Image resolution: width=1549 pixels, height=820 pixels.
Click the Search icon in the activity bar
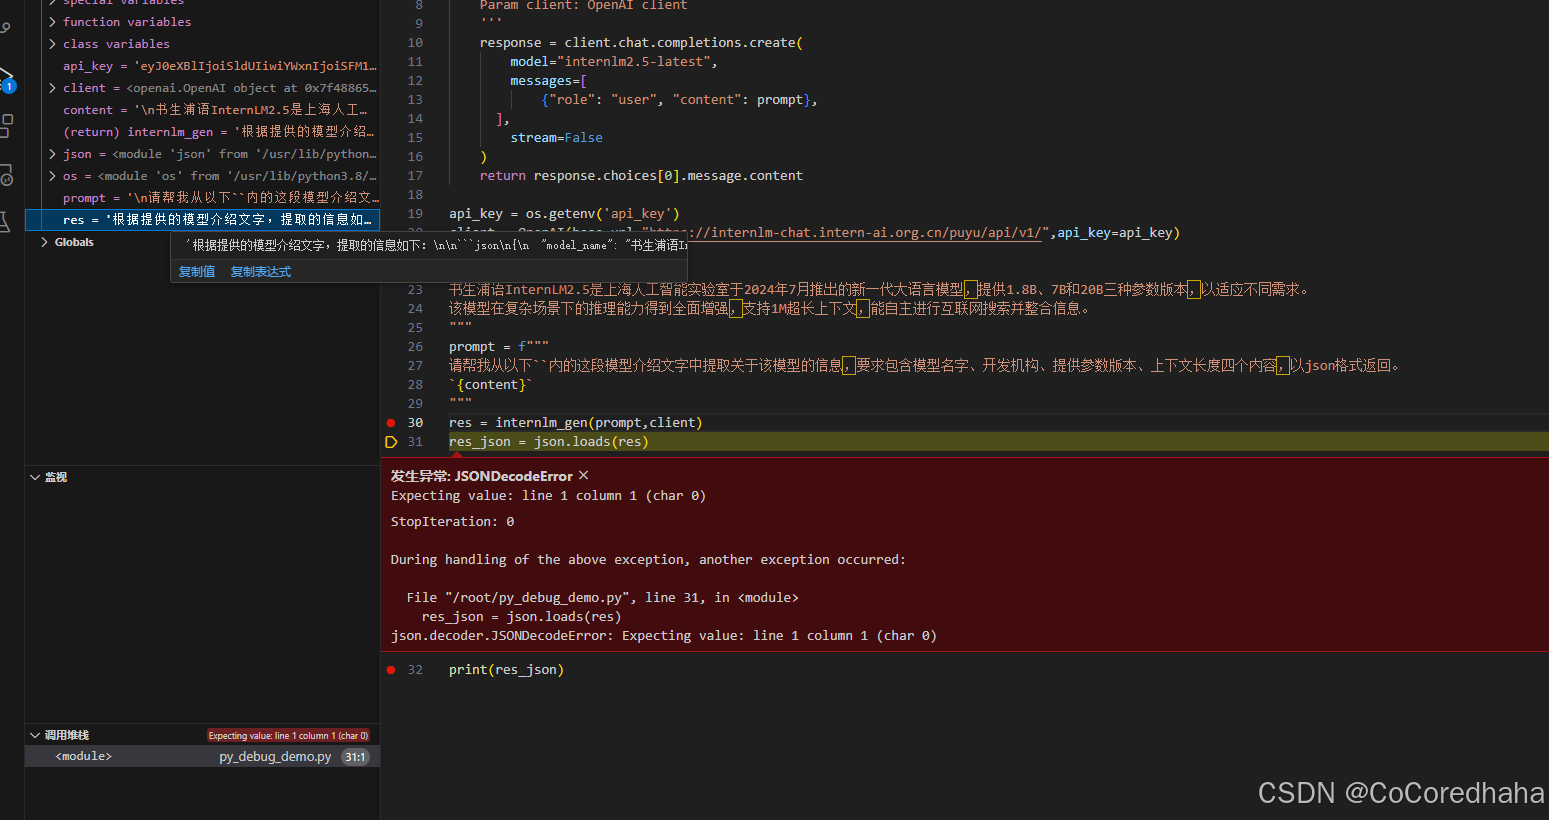tap(8, 27)
